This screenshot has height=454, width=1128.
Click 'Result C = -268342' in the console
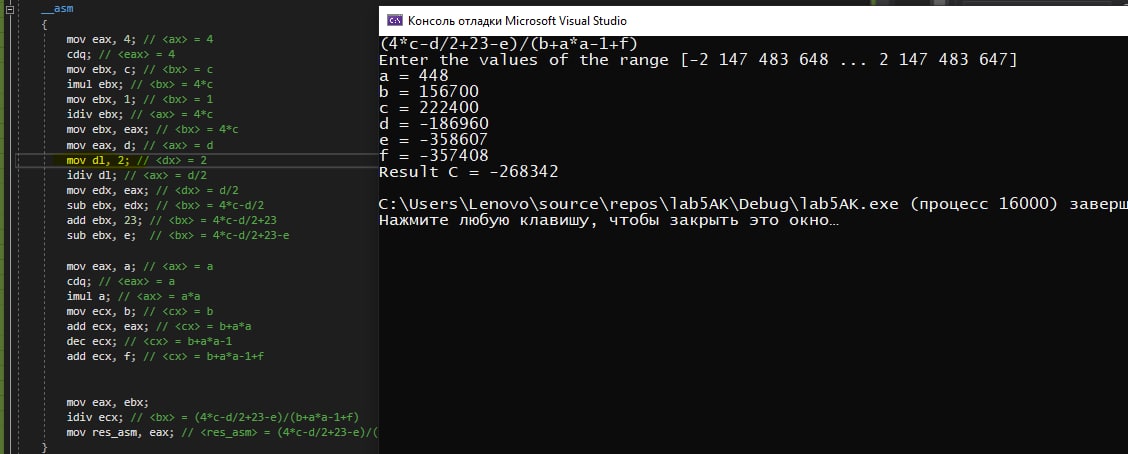click(x=469, y=171)
